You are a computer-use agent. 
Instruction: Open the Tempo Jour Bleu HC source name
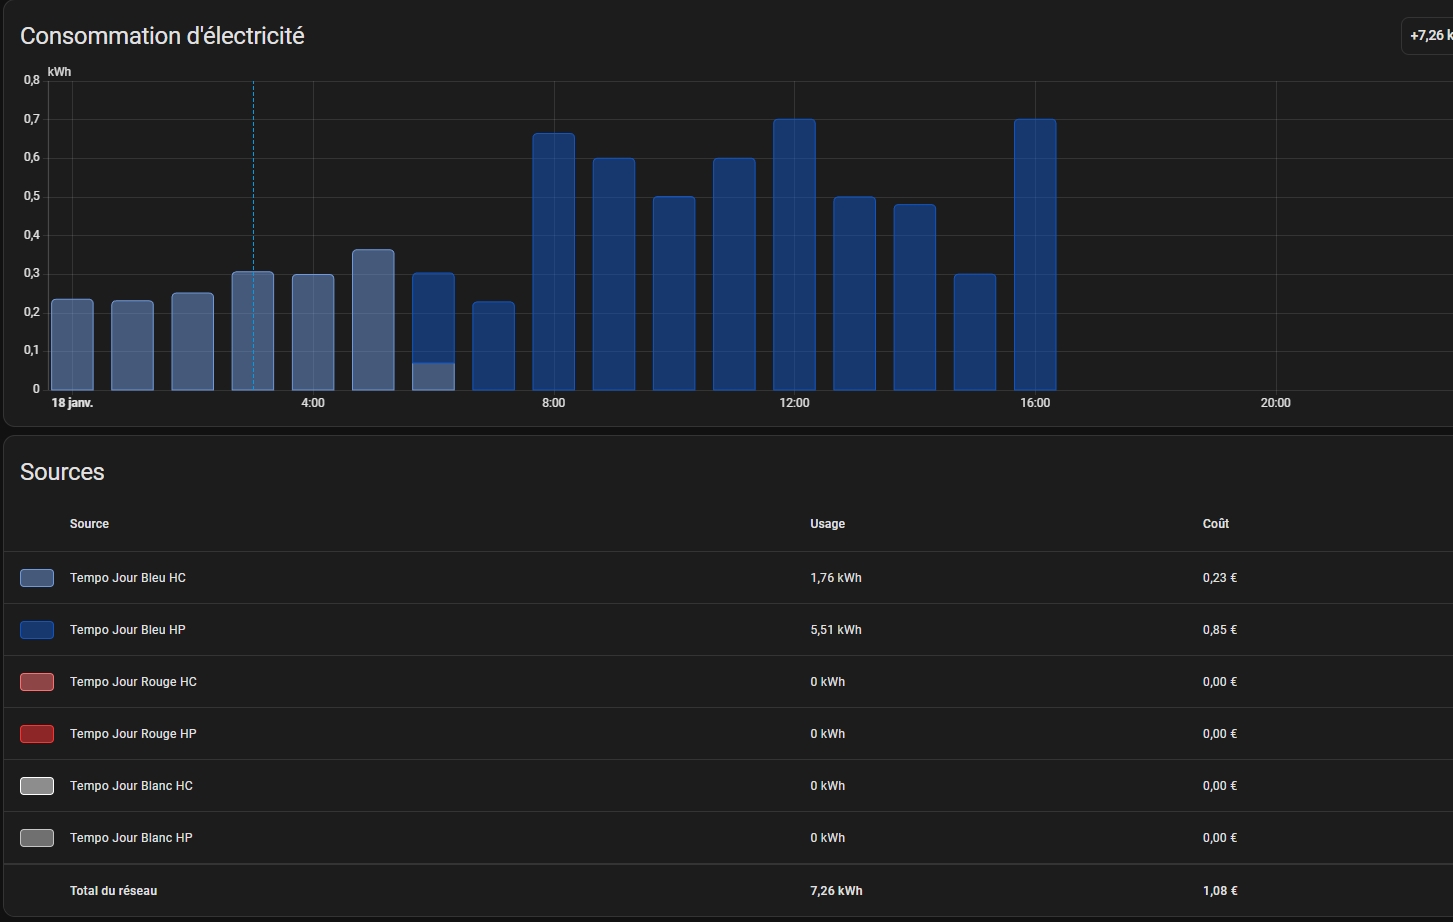click(x=127, y=578)
